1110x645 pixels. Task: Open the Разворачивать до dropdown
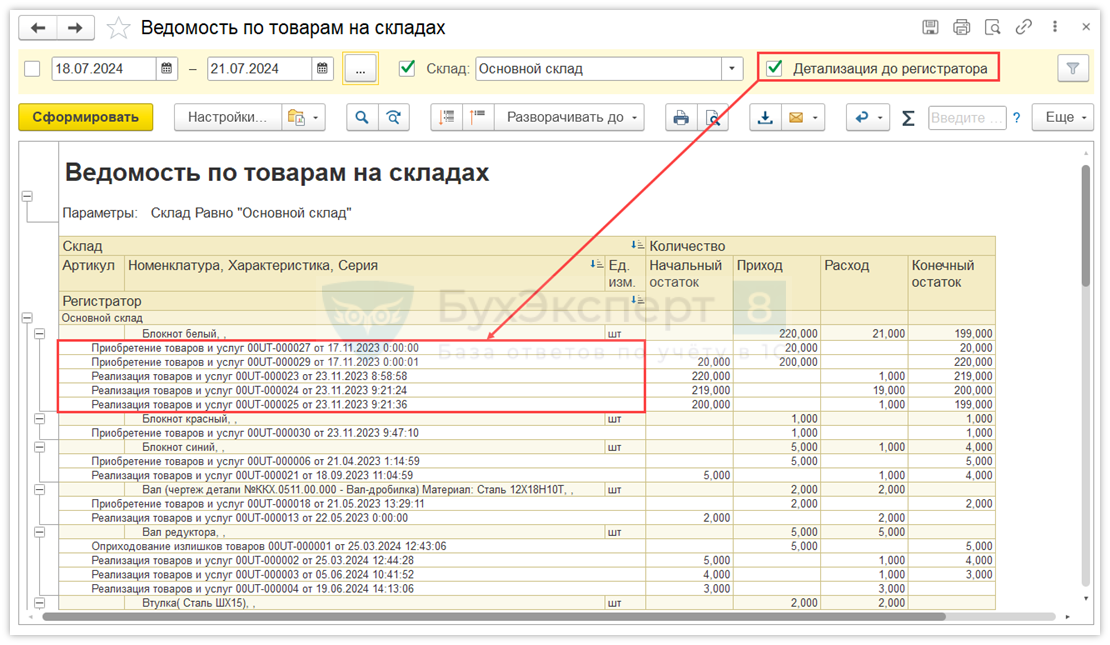click(568, 118)
